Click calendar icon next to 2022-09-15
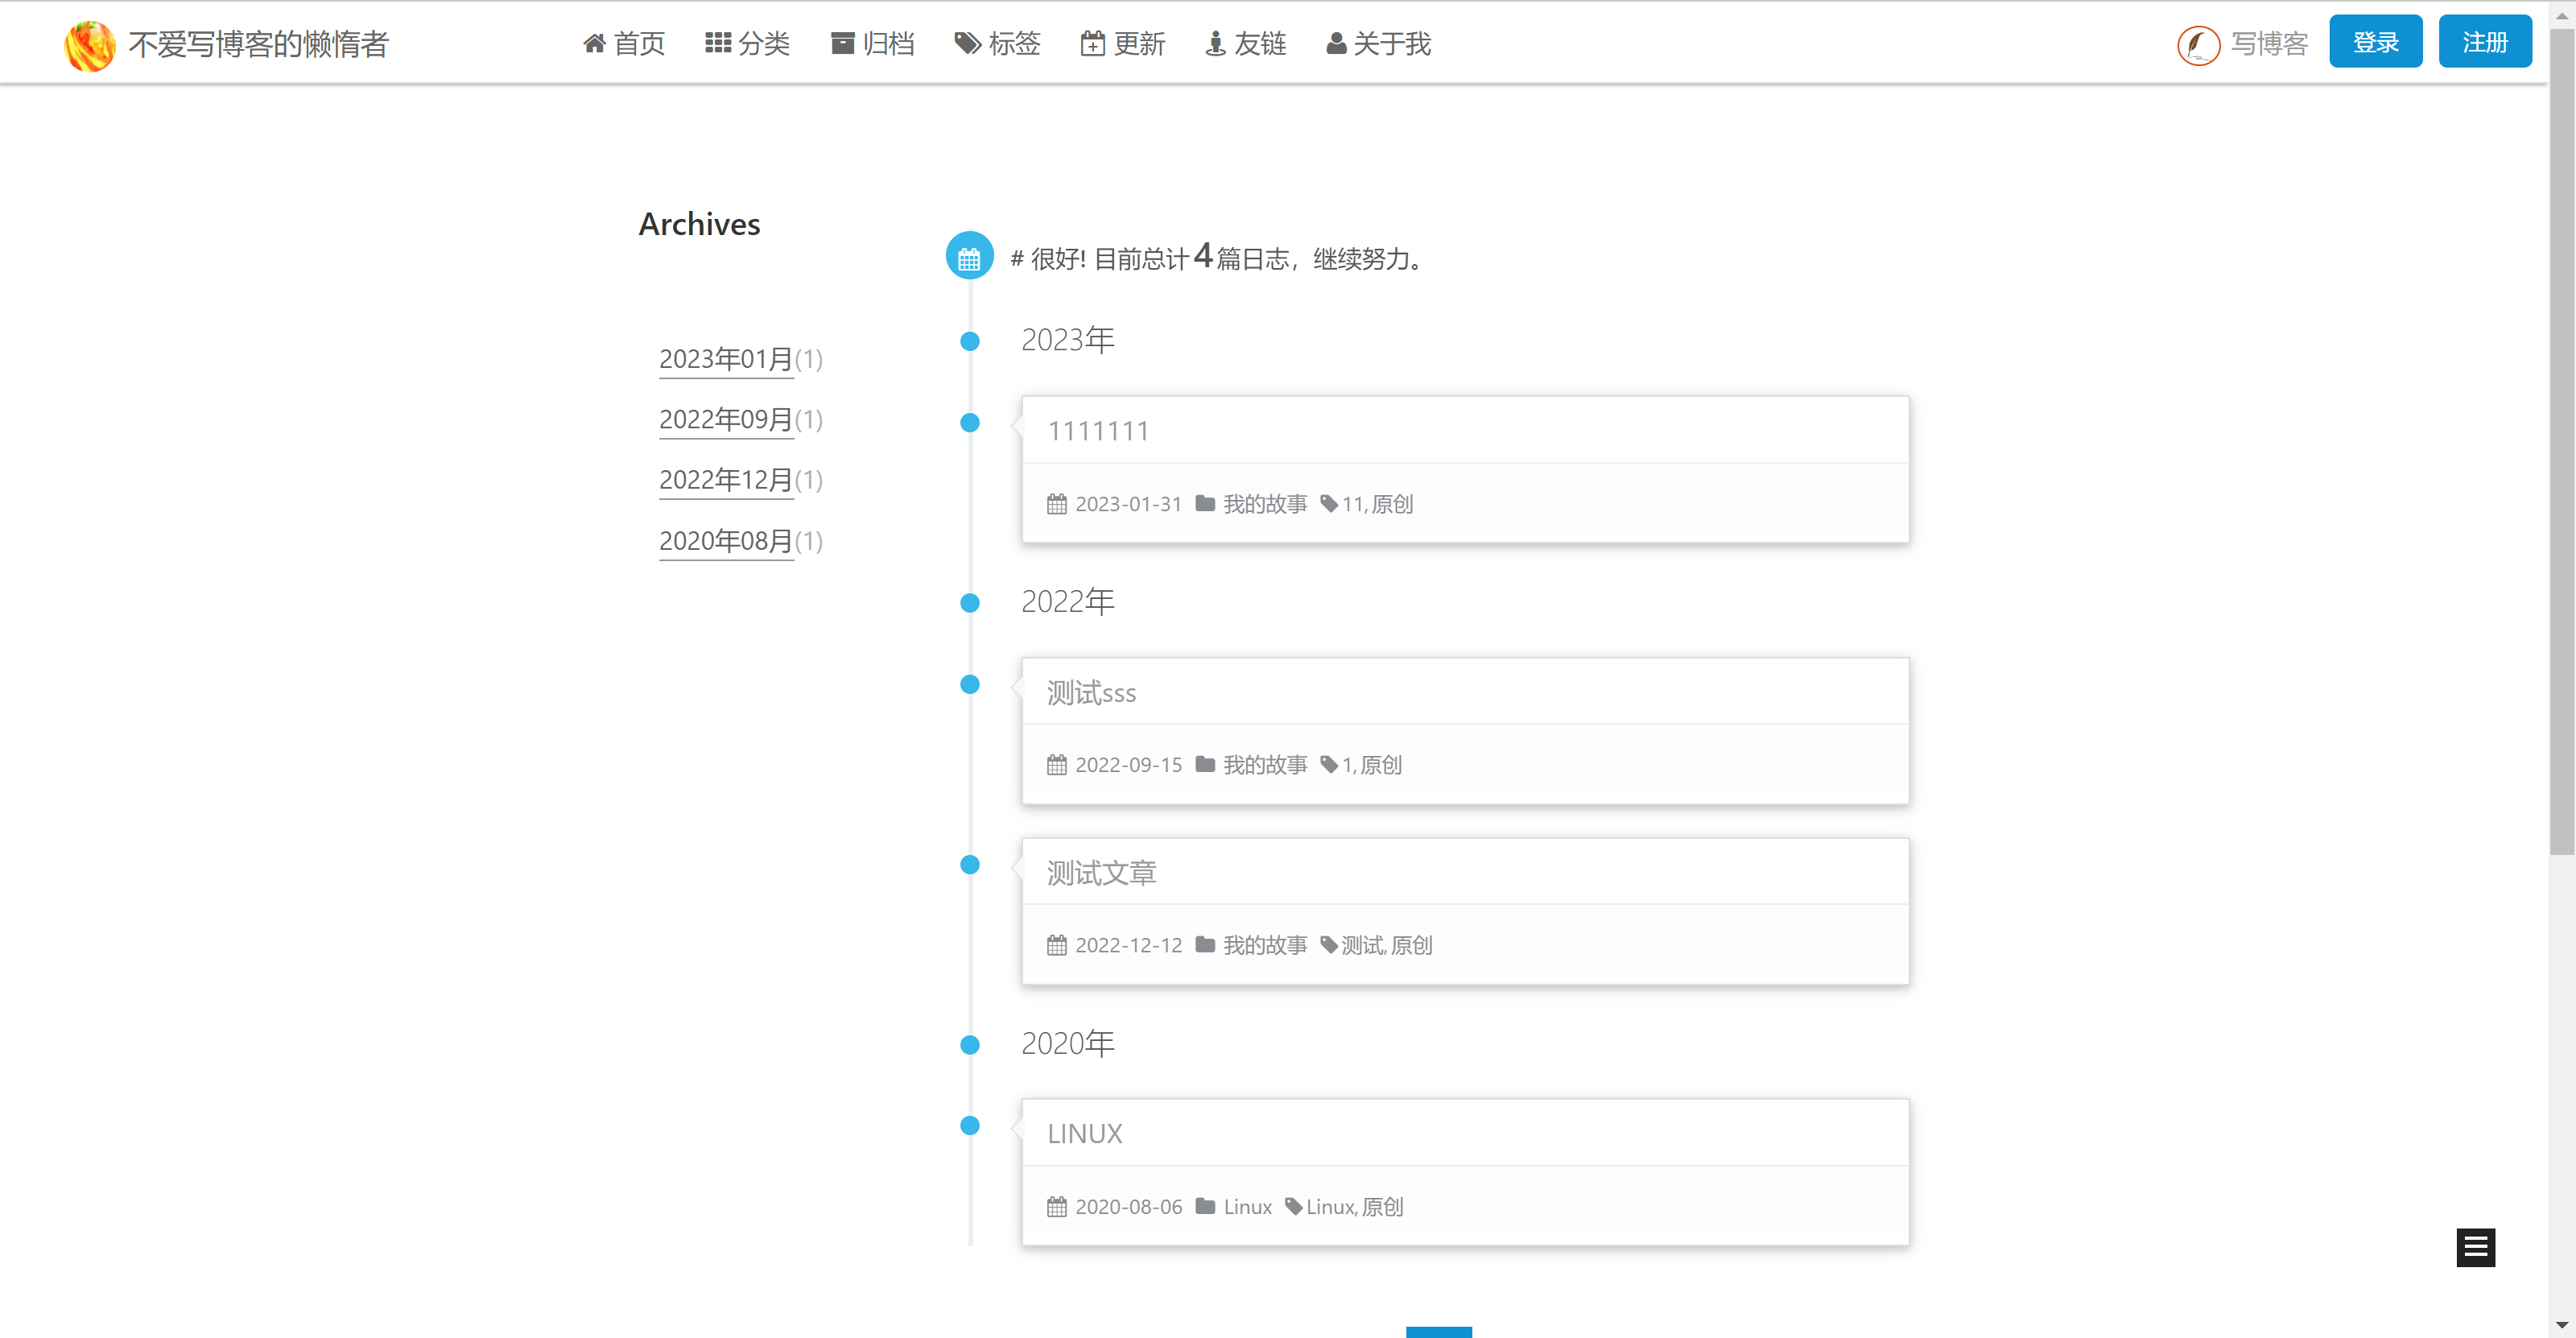Screen dimensions: 2576x1338 (x=1057, y=765)
